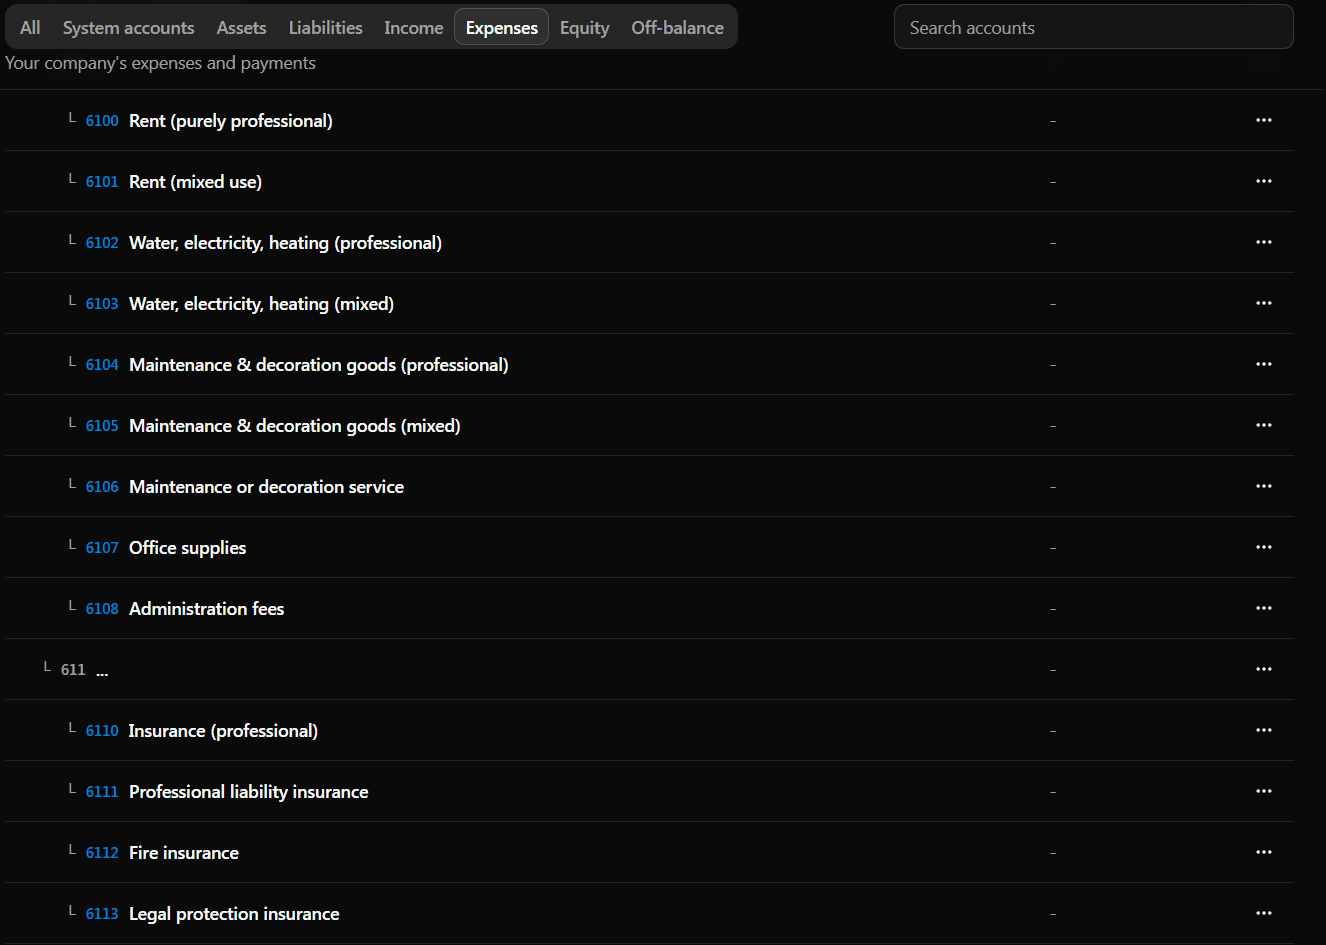This screenshot has width=1326, height=945.
Task: Open the more-options menu for Rent (purely professional)
Action: click(1264, 120)
